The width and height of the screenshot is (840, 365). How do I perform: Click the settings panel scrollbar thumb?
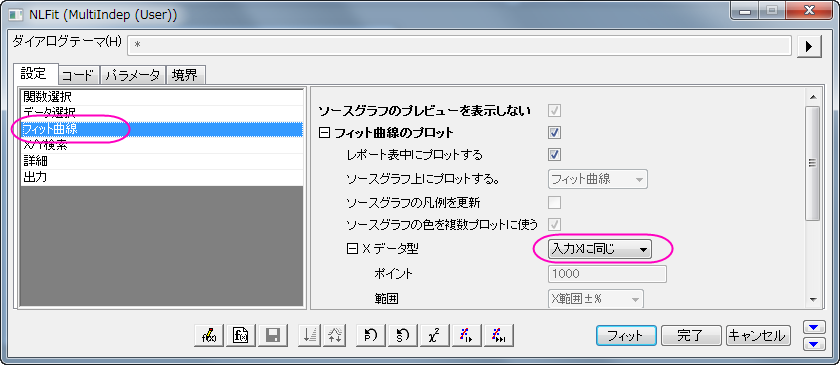[813, 163]
